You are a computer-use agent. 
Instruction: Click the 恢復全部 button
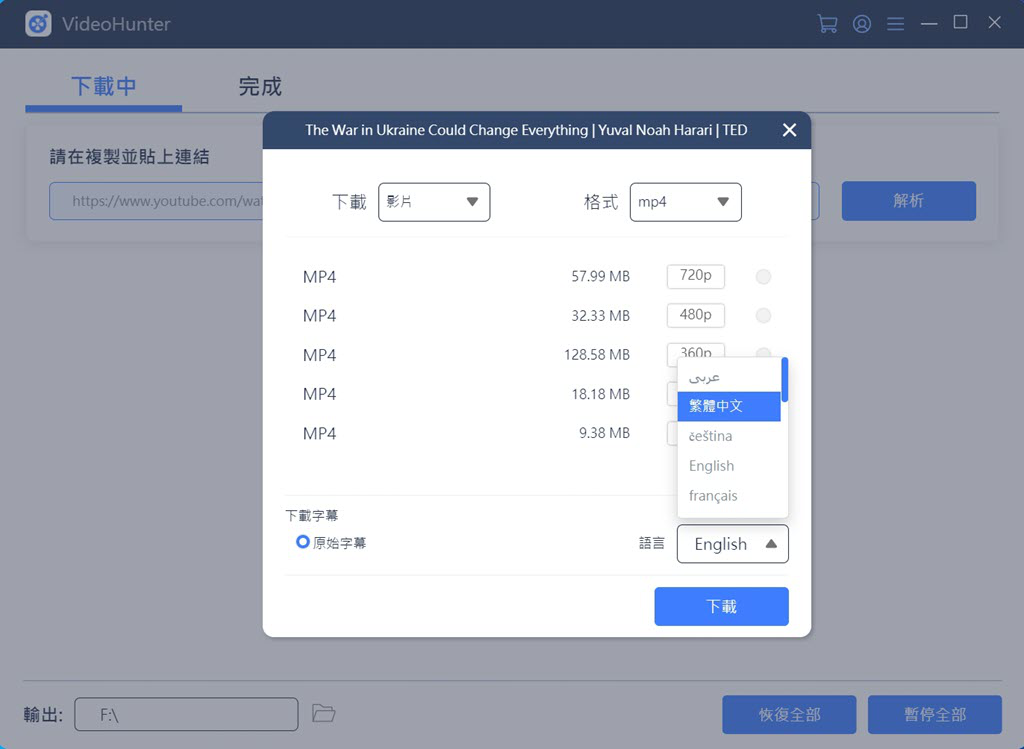(x=789, y=714)
